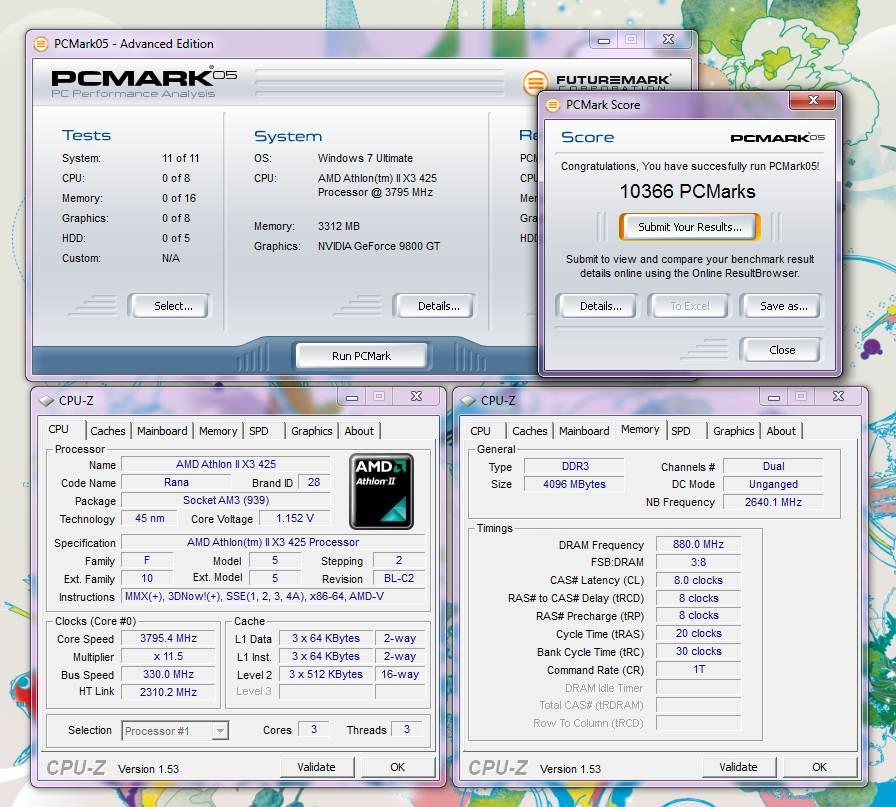Screen dimensions: 896x807
Task: Open Graphics tab in left CPU-Z
Action: [x=311, y=431]
